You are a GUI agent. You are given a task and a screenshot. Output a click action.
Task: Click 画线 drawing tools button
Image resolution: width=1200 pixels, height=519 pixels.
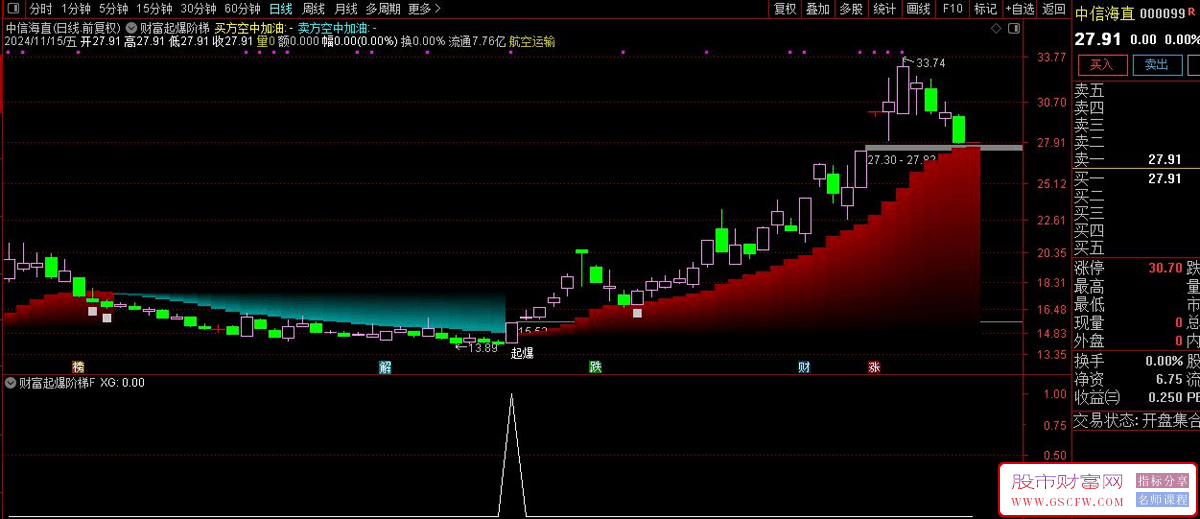pyautogui.click(x=918, y=9)
